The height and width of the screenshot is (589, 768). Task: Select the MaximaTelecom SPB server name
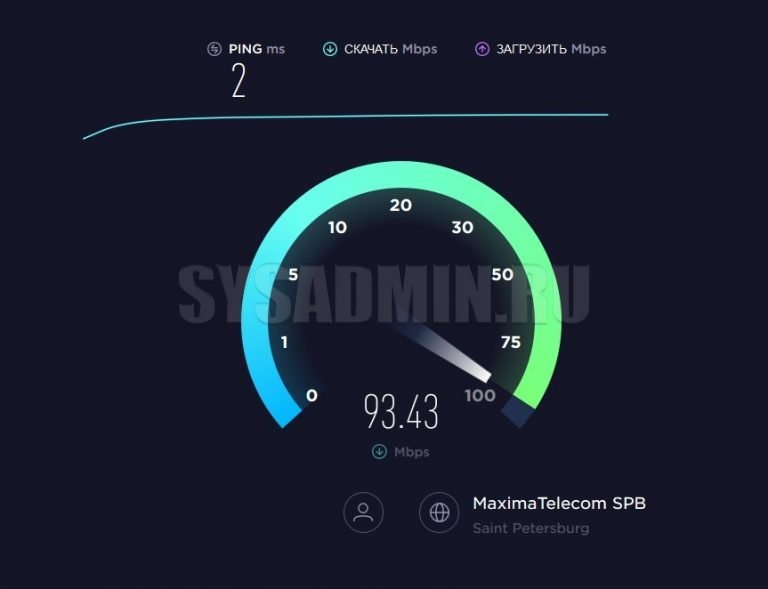point(559,503)
